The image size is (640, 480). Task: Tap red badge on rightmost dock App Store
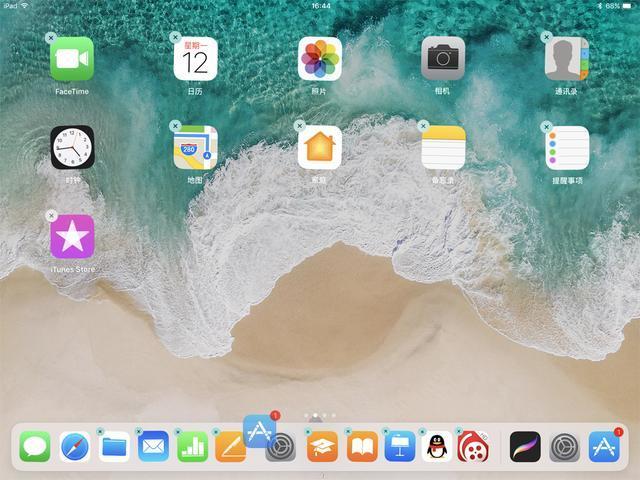(618, 432)
